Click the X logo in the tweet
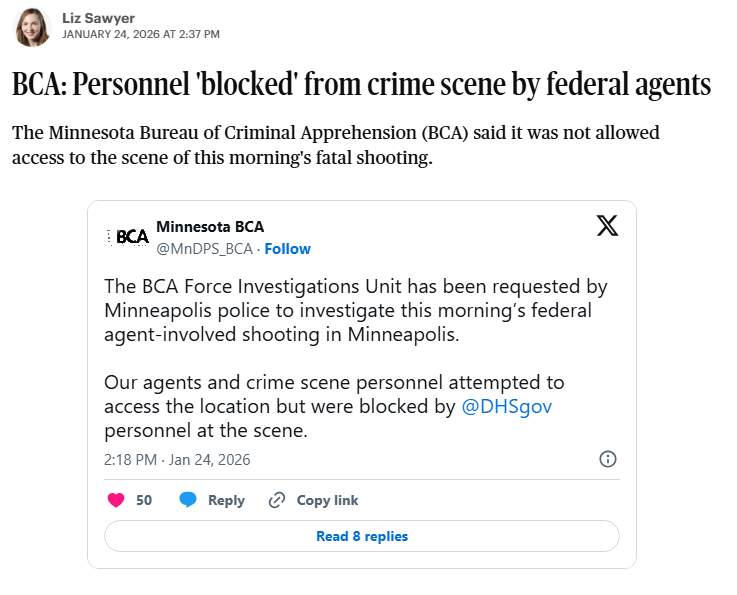Image resolution: width=737 pixels, height=595 pixels. point(607,226)
